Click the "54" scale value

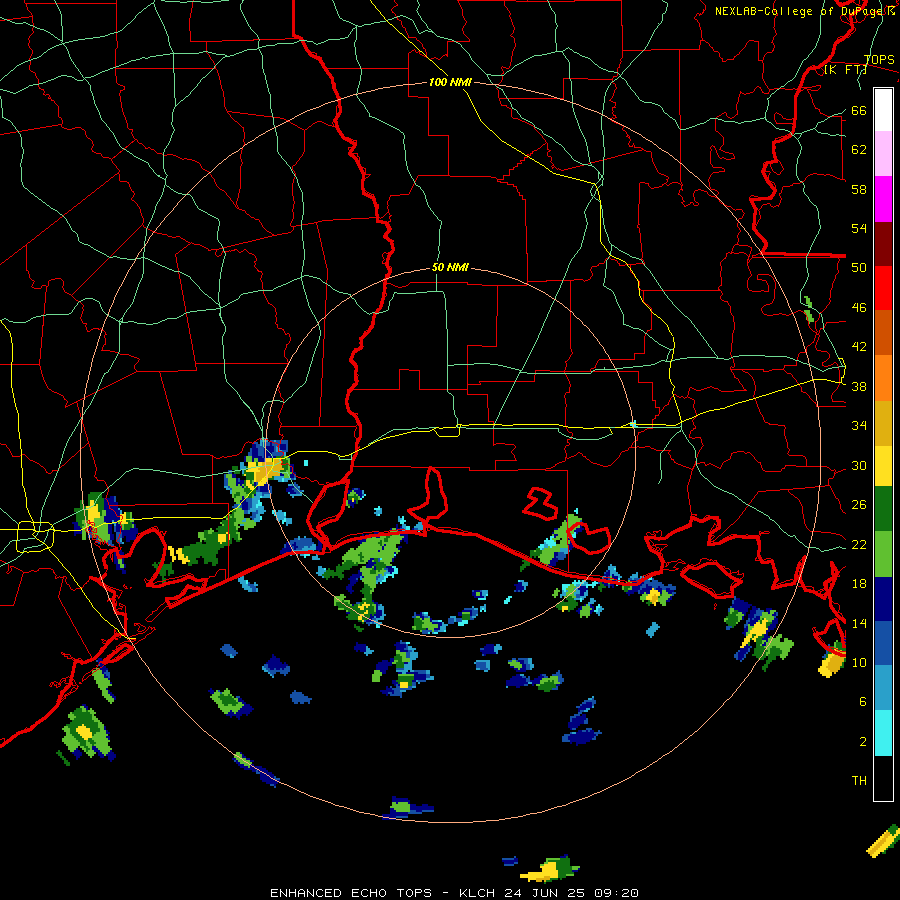859,228
